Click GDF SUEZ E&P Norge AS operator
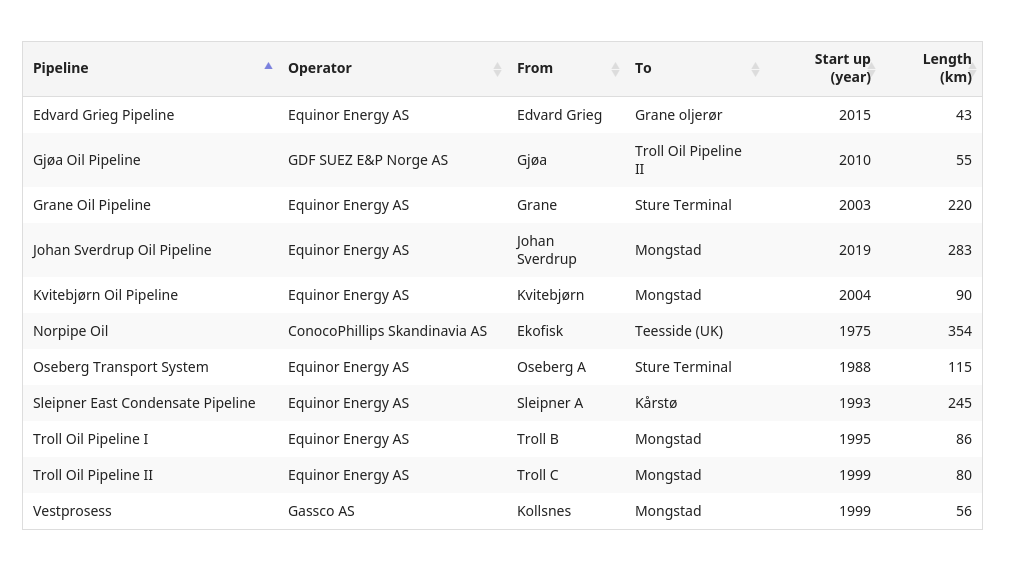The image size is (1024, 570). 368,160
